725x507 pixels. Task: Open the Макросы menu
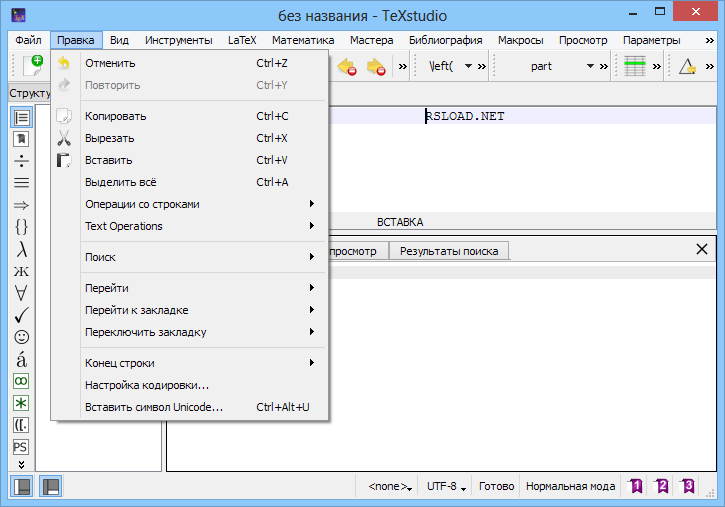click(x=520, y=41)
